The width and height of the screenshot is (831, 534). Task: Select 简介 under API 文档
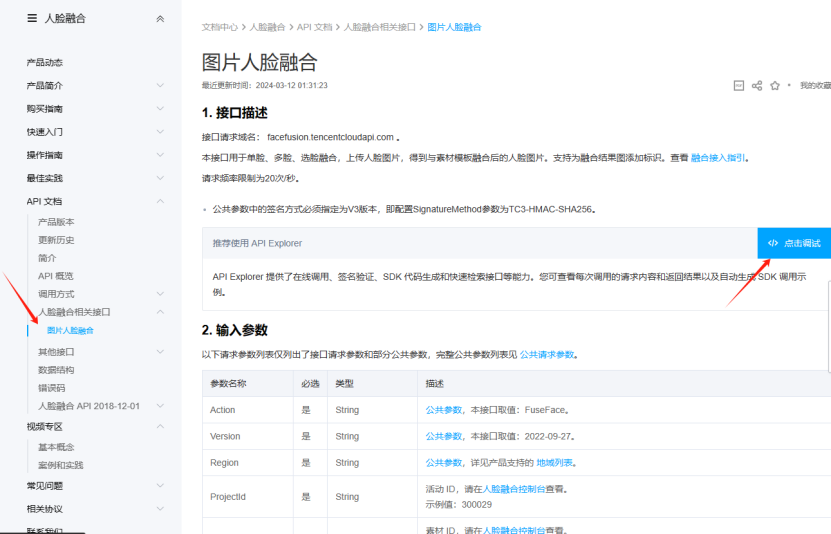(47, 258)
